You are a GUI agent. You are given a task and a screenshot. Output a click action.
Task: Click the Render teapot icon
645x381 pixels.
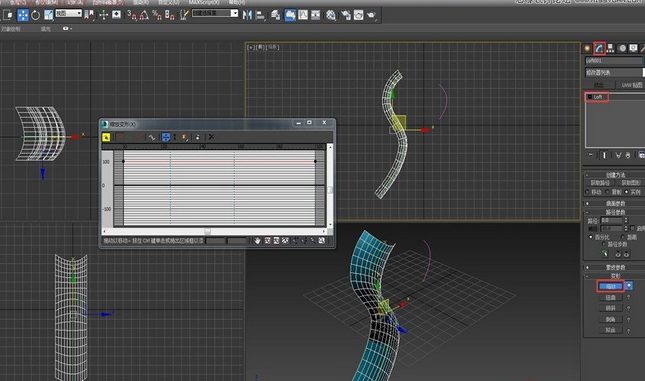click(x=371, y=15)
